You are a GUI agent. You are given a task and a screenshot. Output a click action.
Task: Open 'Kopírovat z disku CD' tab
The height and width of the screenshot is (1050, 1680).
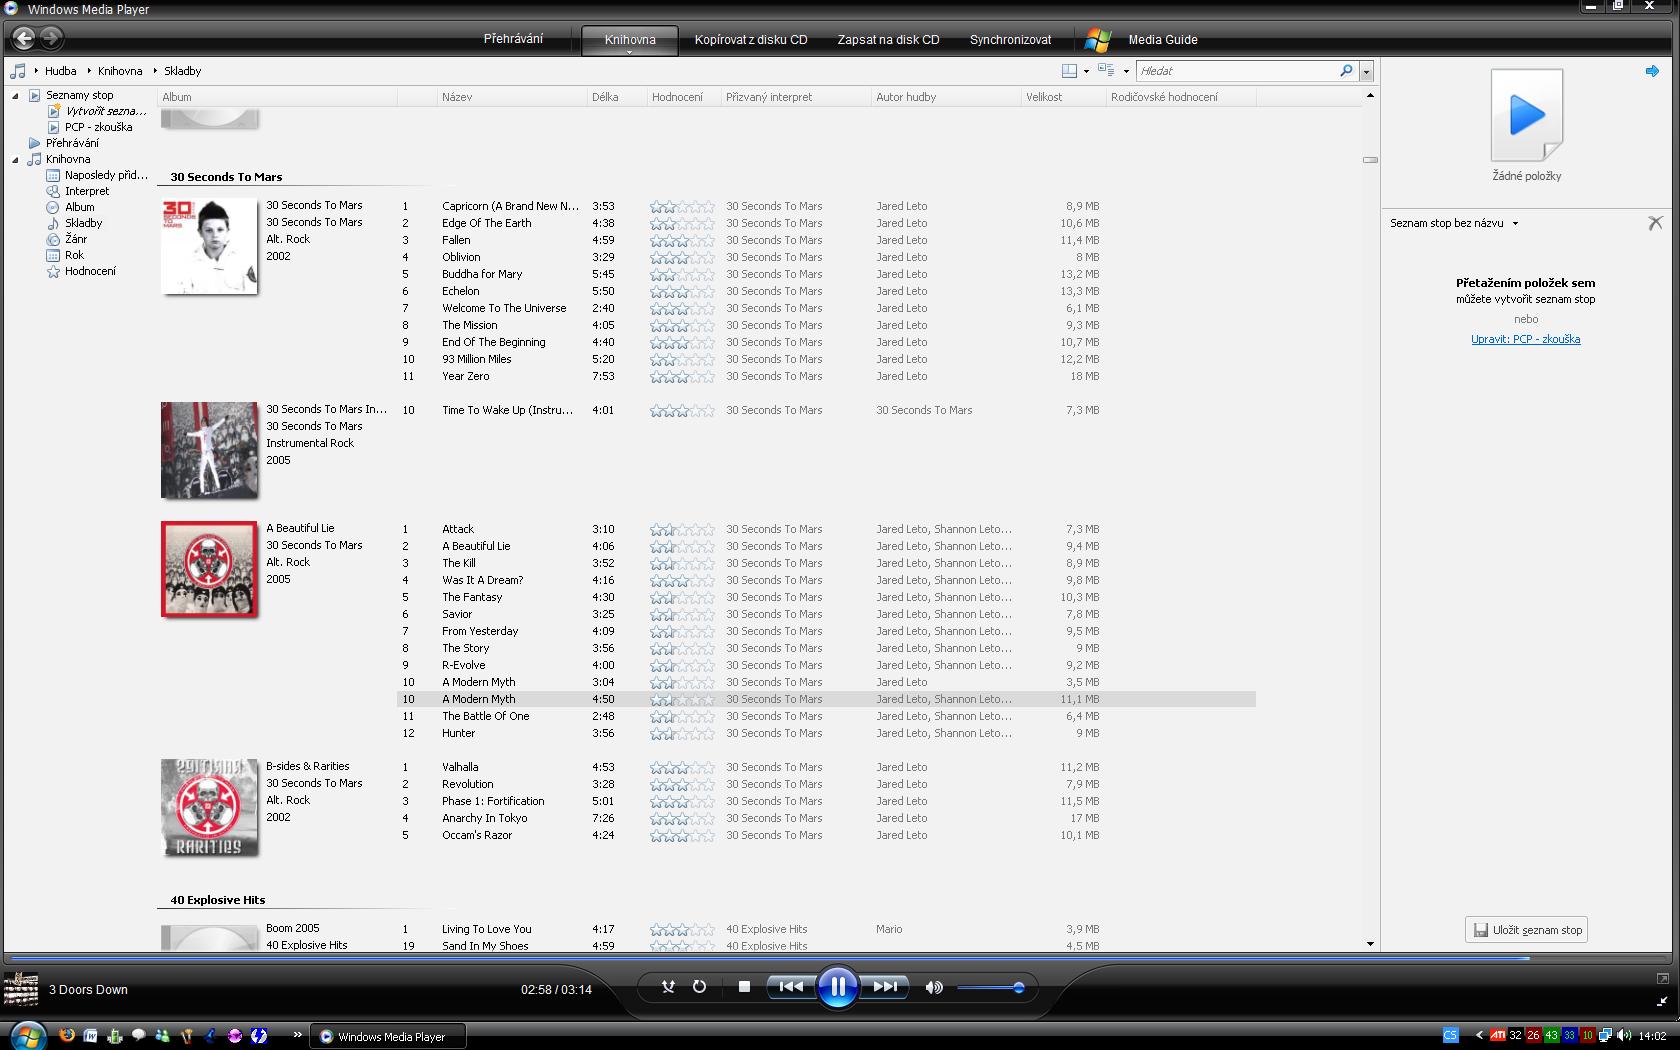pos(751,40)
